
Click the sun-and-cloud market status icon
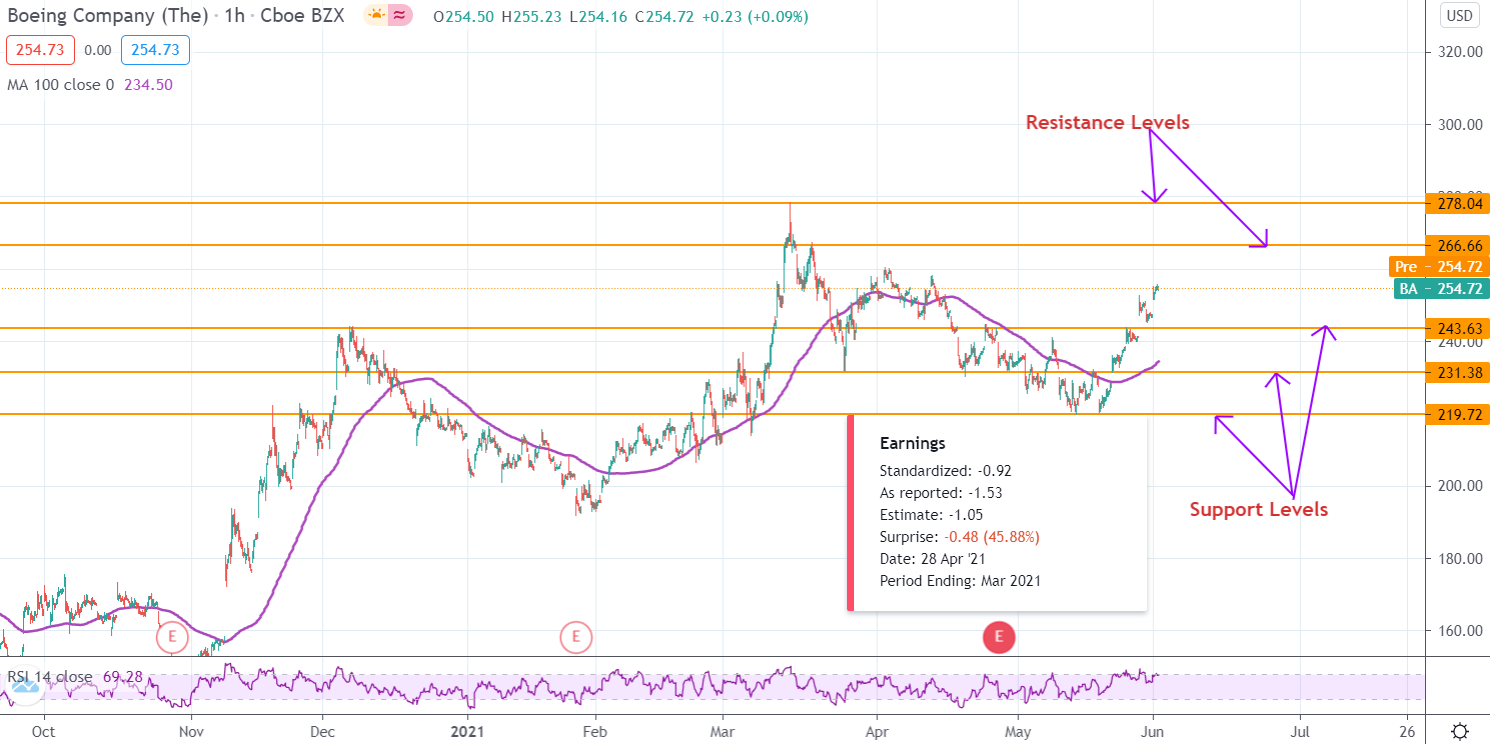click(375, 16)
